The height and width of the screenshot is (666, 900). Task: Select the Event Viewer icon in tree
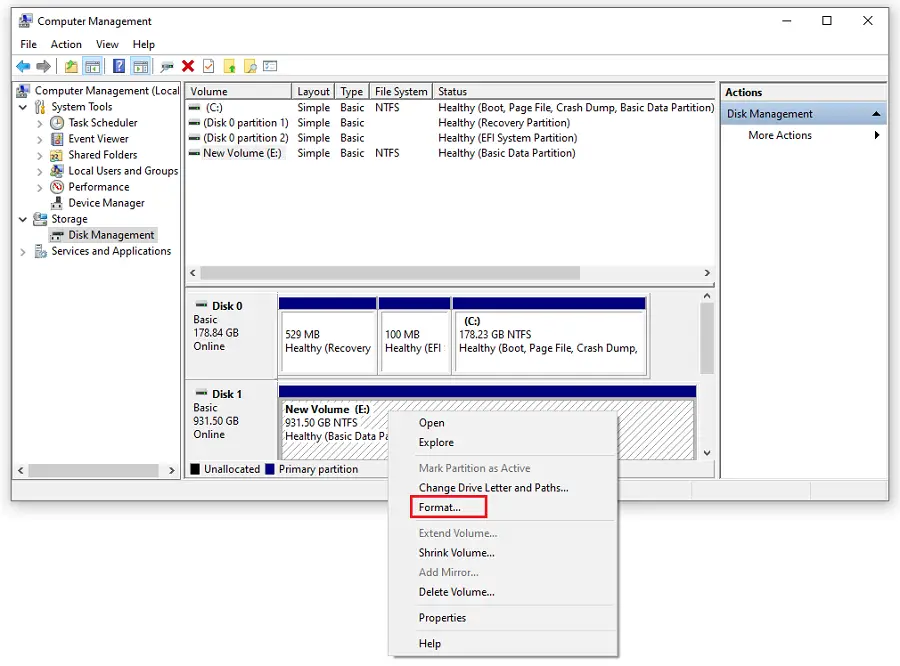(57, 139)
